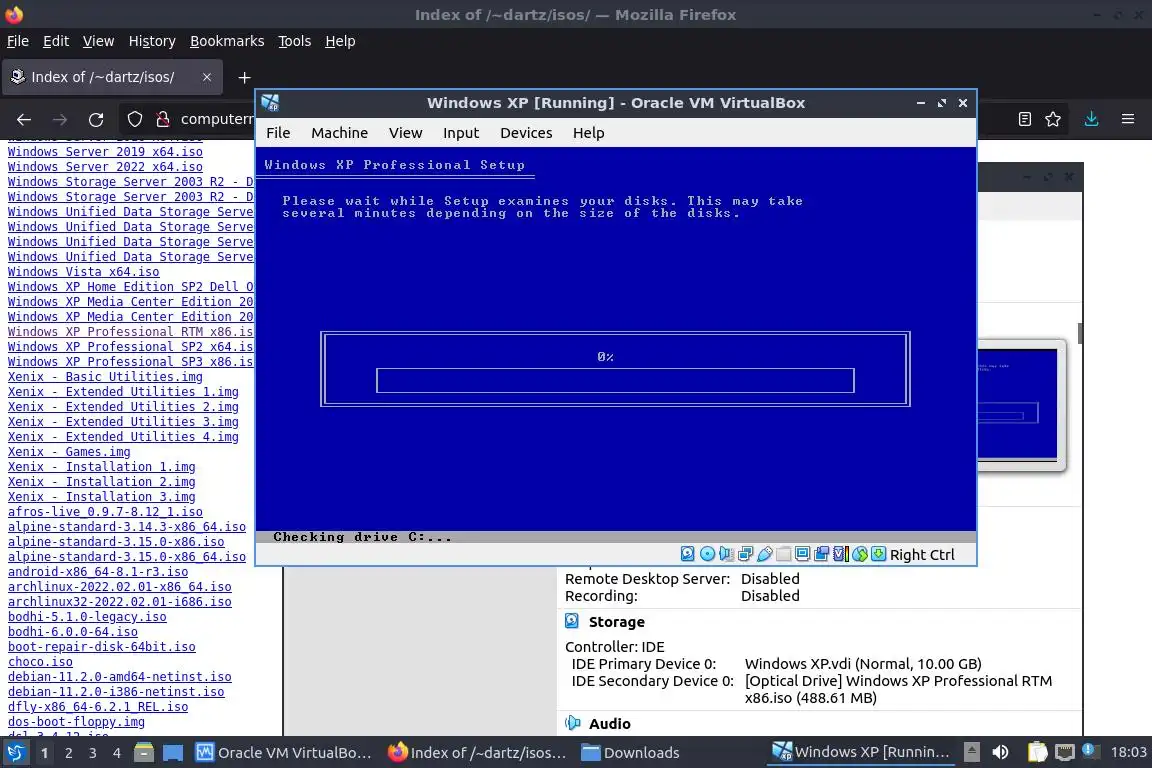Bookmark this page with the star icon
The image size is (1152, 768).
[x=1054, y=119]
